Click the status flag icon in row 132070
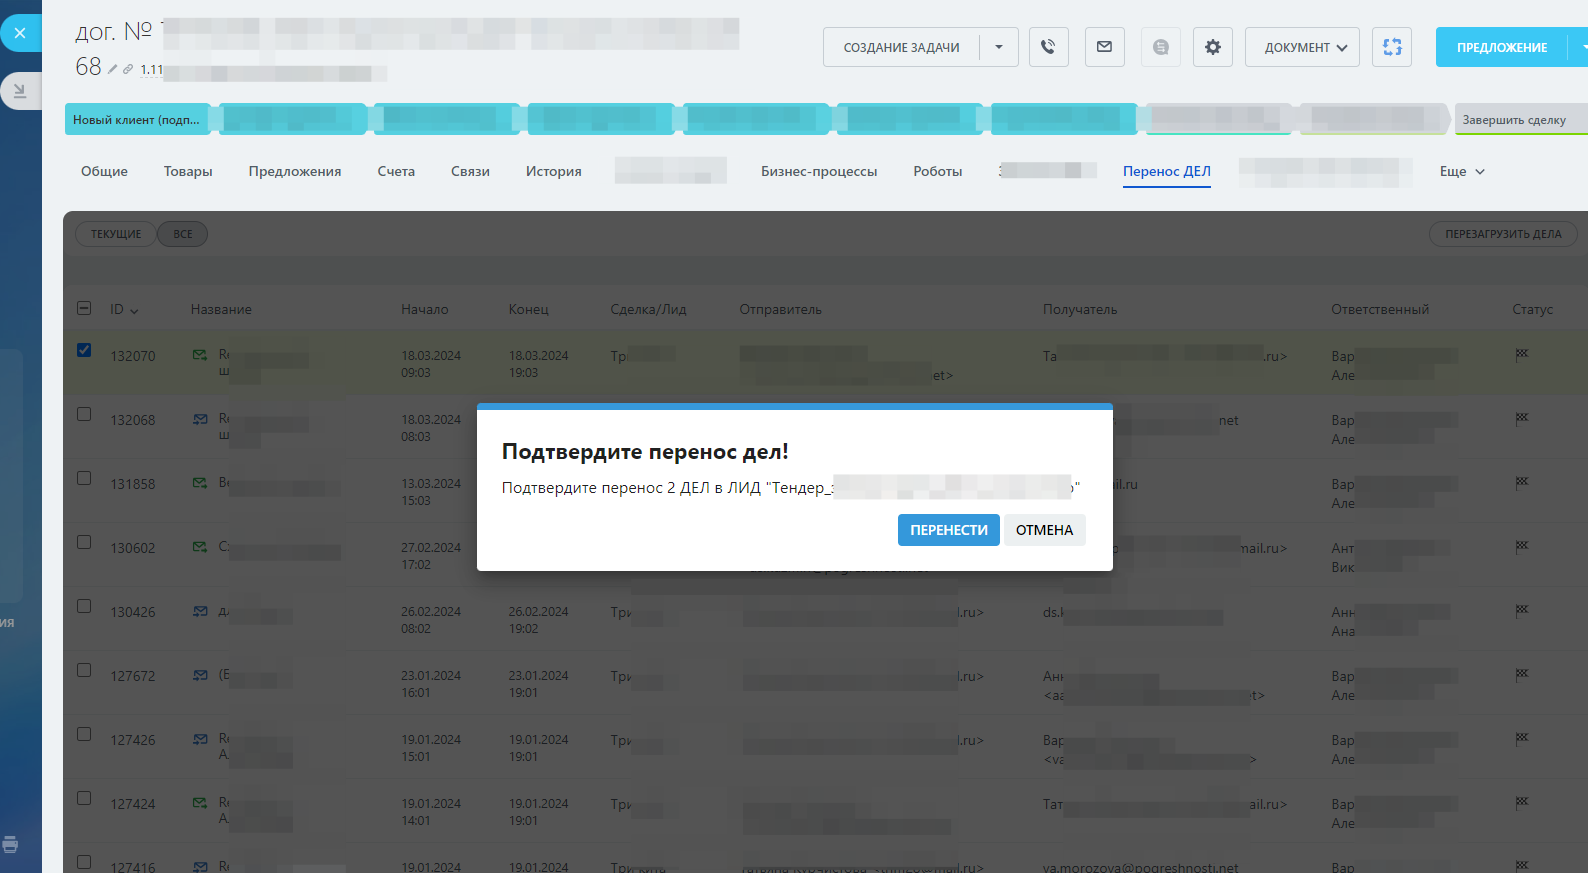1588x873 pixels. [x=1522, y=354]
